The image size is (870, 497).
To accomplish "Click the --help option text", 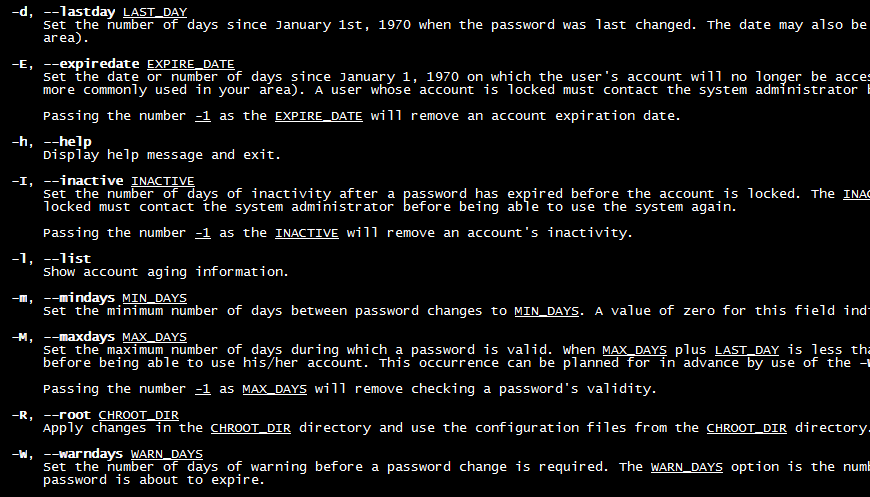I will [x=68, y=142].
